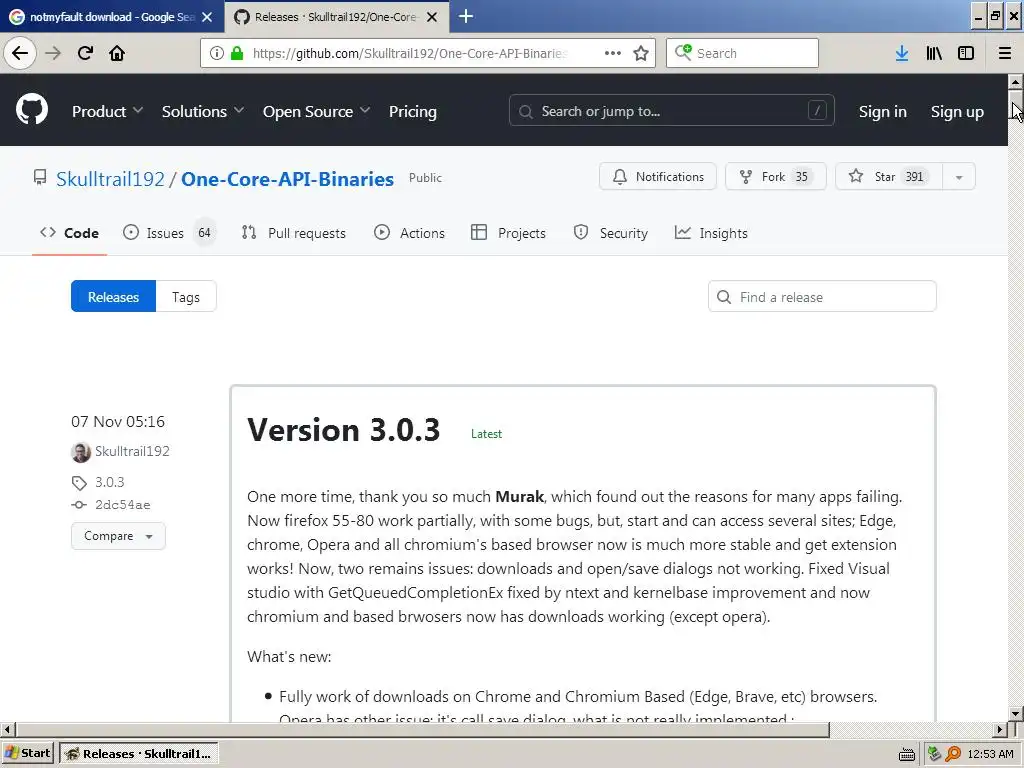Click Sign in link

(x=882, y=112)
